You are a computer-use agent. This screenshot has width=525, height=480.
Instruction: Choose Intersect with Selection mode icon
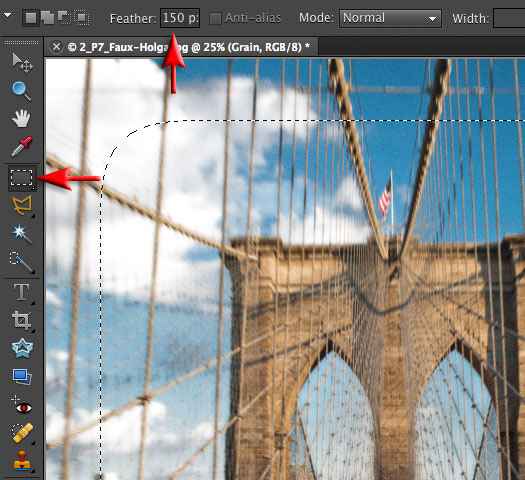pos(82,18)
